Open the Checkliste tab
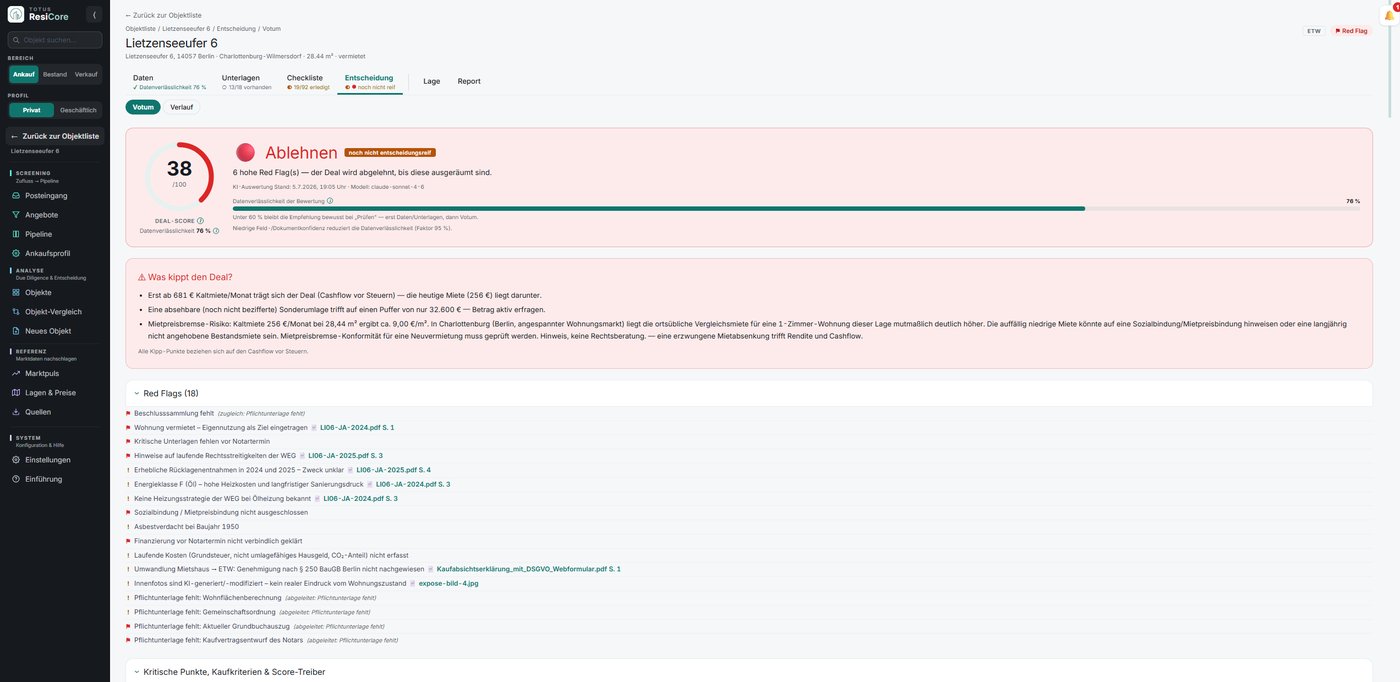Viewport: 1400px width, 682px height. pyautogui.click(x=307, y=82)
